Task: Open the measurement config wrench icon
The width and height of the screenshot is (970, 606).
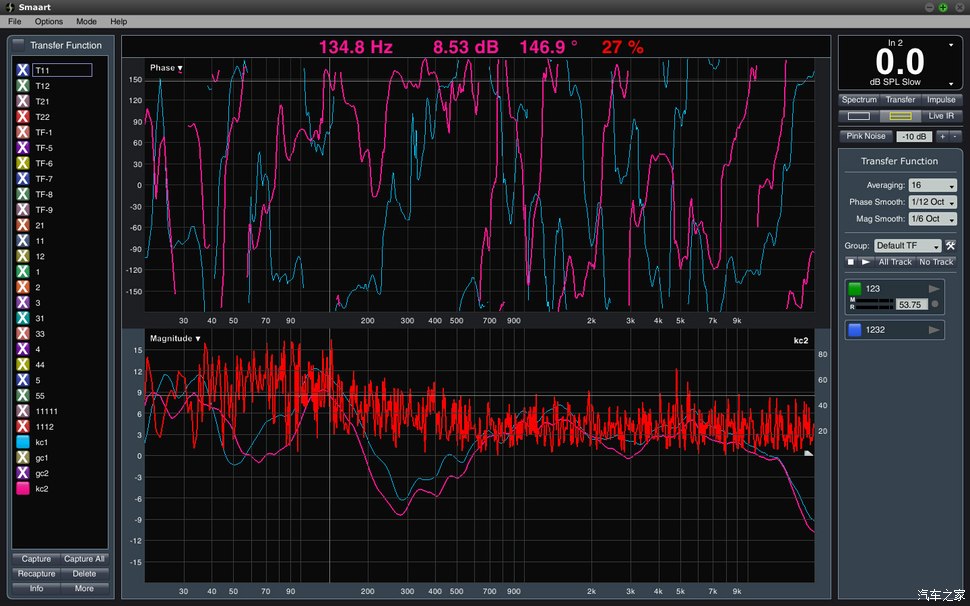Action: pos(950,245)
